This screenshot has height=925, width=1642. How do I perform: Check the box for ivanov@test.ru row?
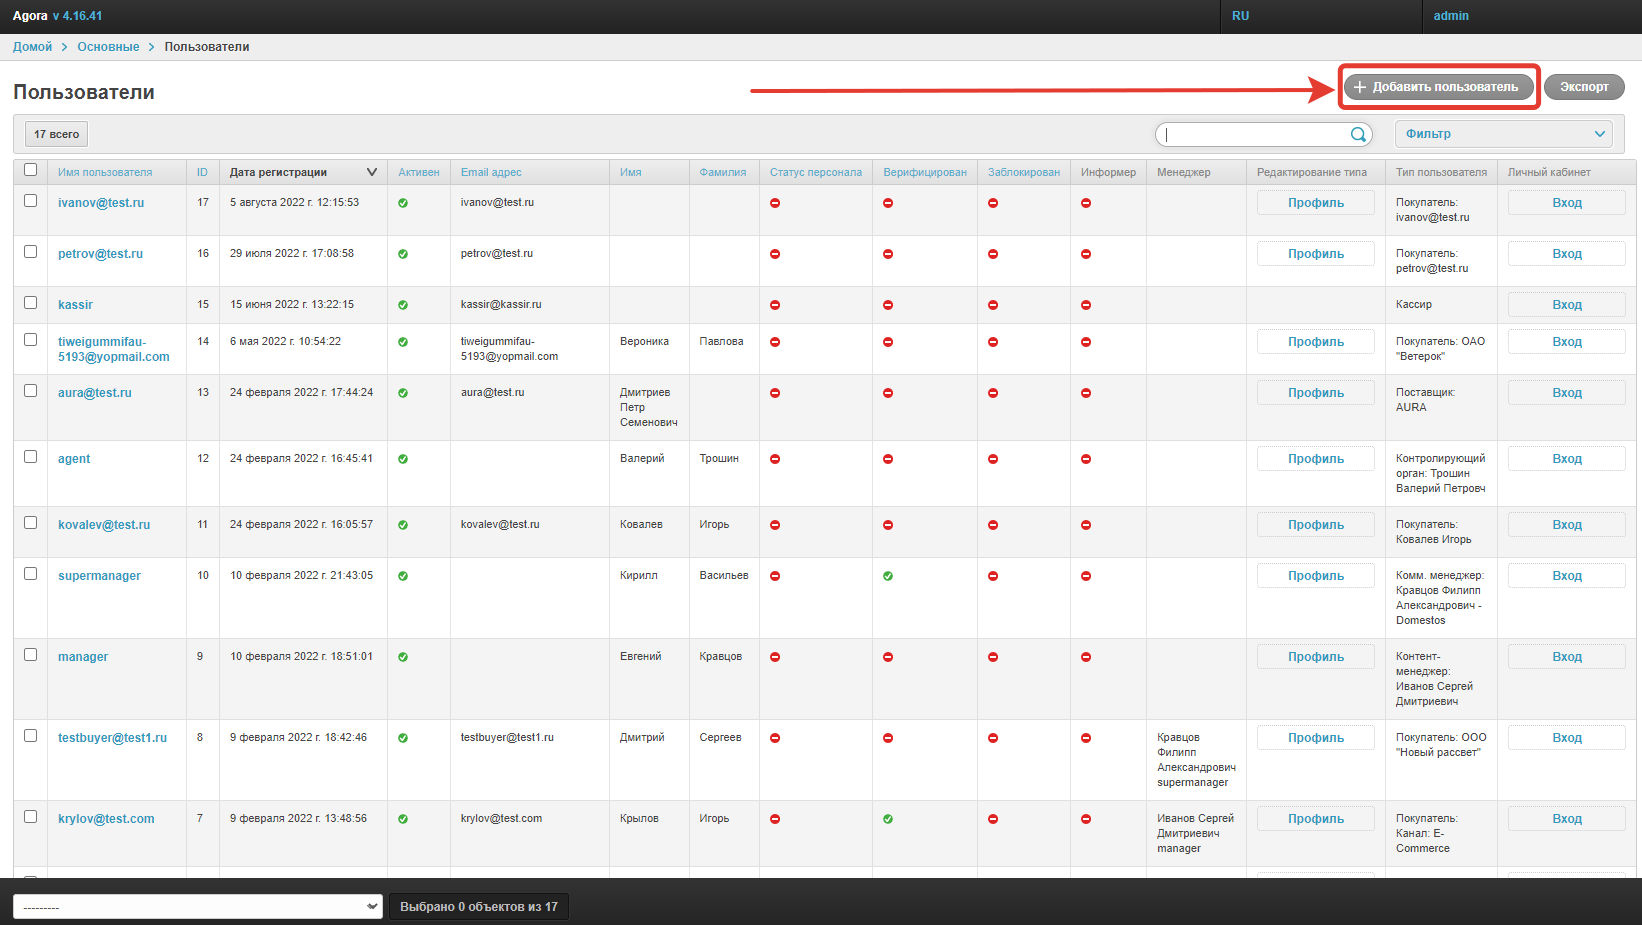coord(30,201)
